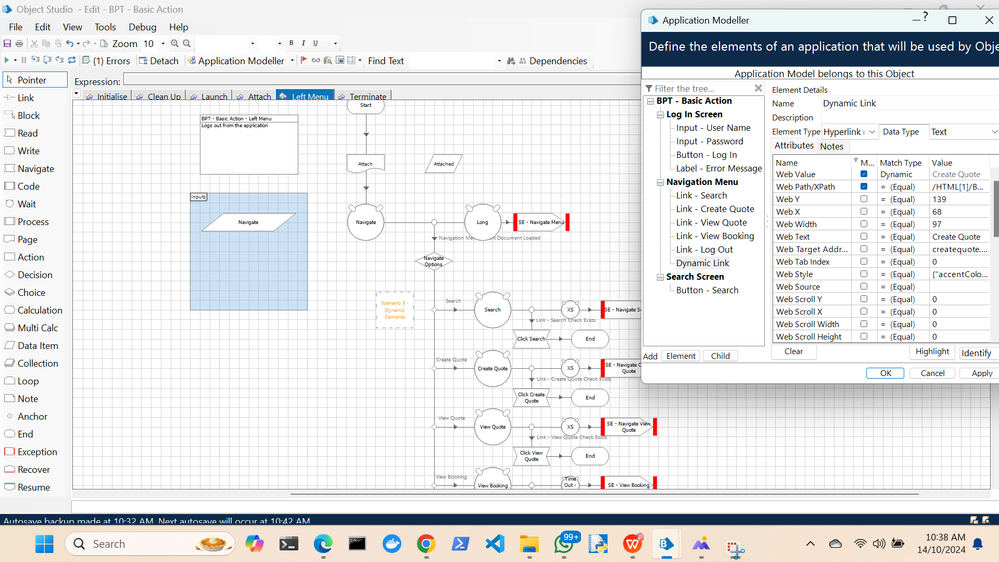
Task: Click the Highlight button
Action: click(932, 352)
